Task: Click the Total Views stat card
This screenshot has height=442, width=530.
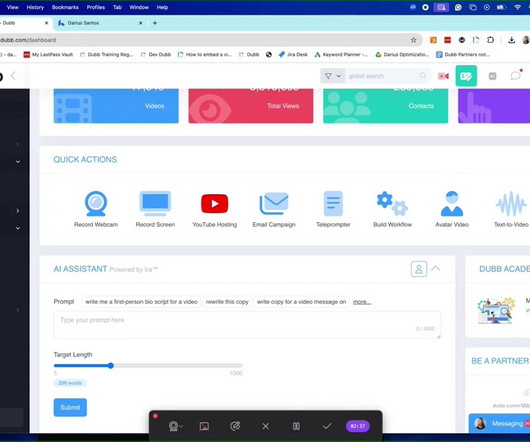Action: (x=251, y=106)
